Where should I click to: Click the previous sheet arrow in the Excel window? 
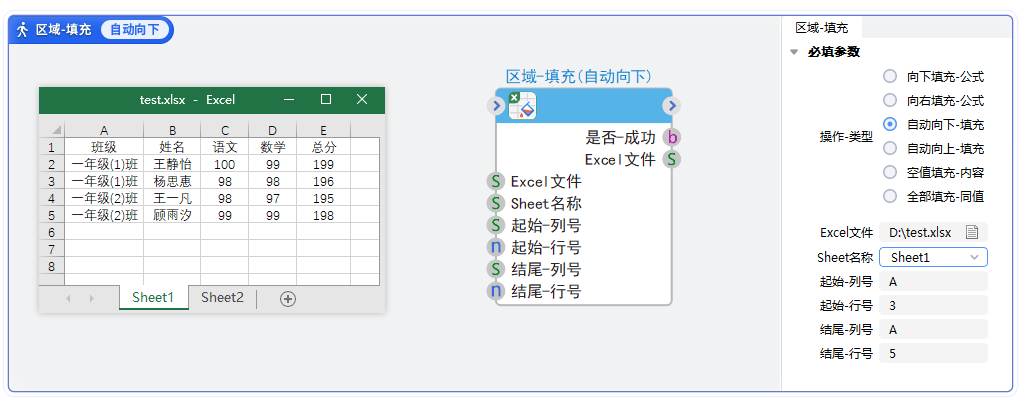coord(68,298)
